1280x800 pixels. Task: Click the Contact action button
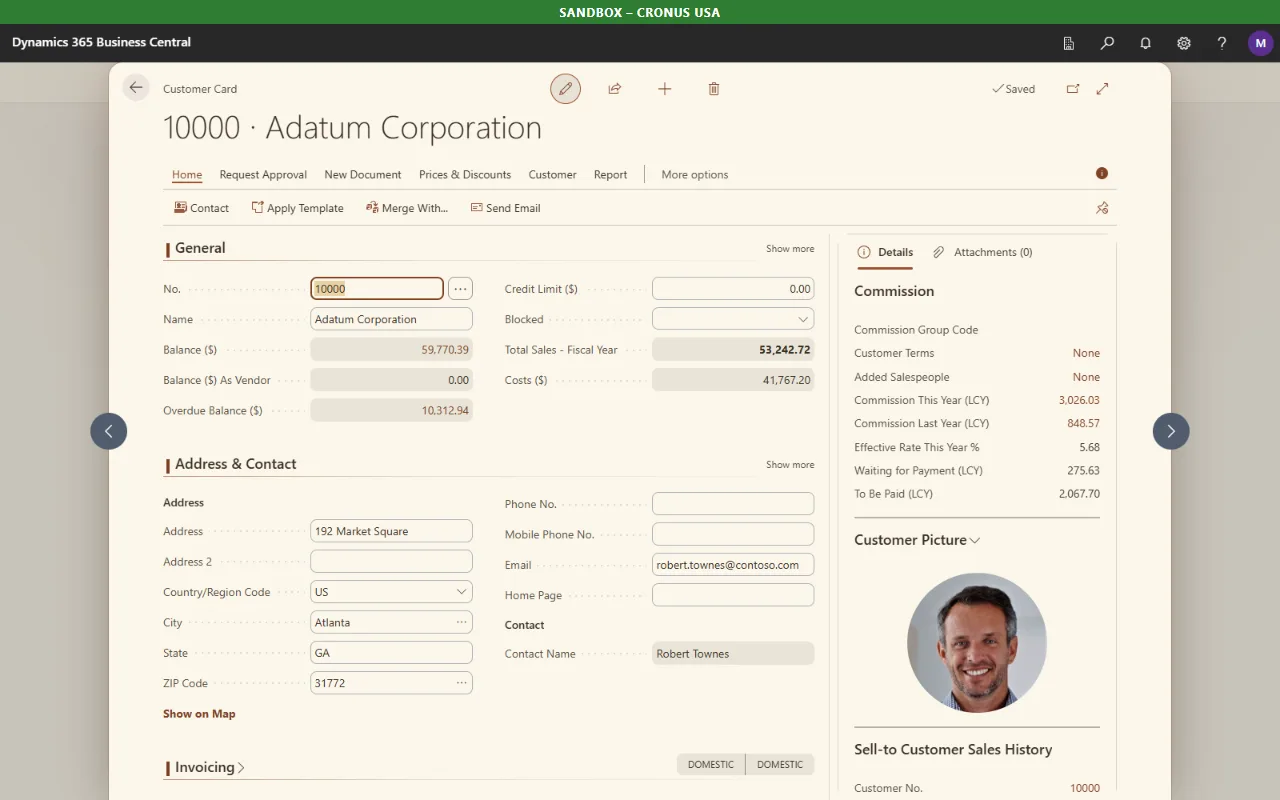pos(201,208)
